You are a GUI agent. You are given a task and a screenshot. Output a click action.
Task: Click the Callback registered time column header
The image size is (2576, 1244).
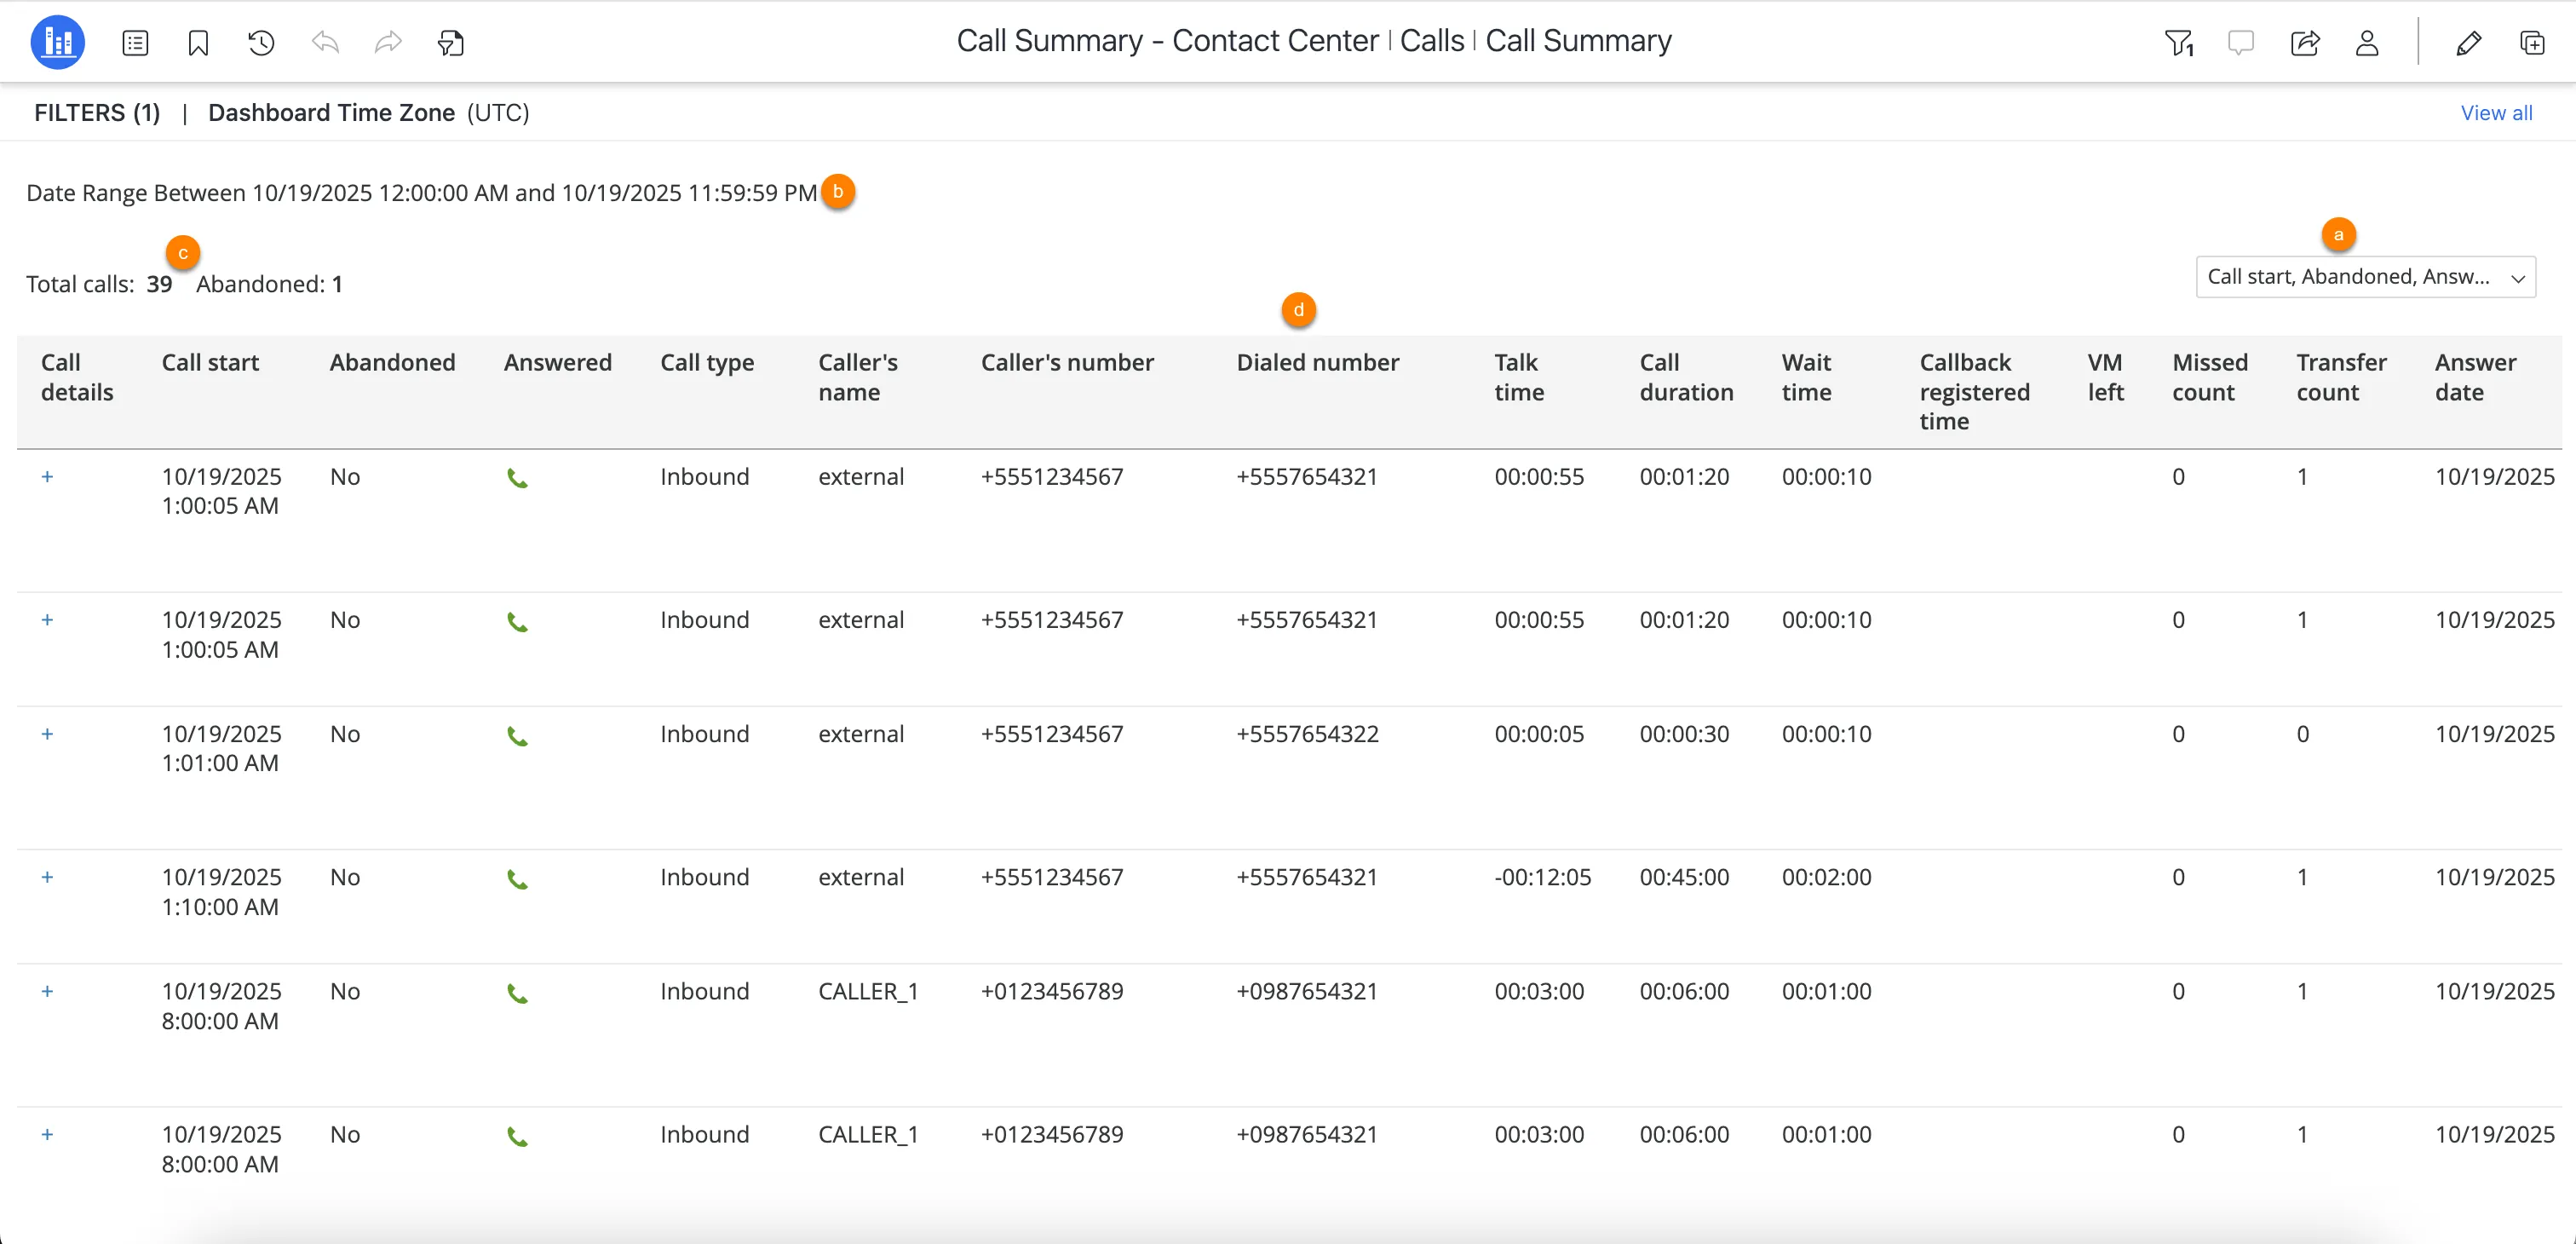pos(1974,392)
